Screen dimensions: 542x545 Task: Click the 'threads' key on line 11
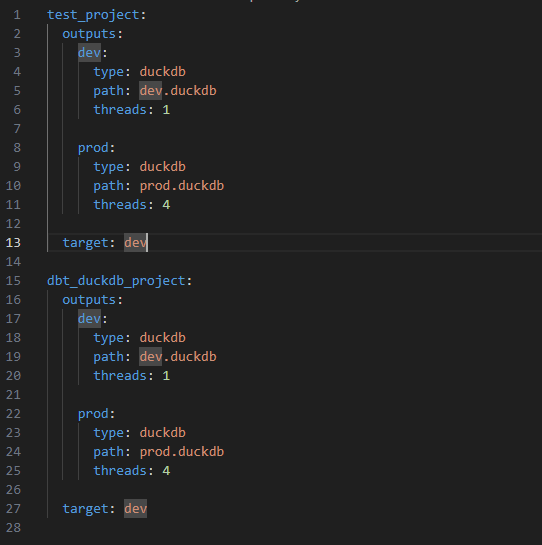[x=120, y=205]
